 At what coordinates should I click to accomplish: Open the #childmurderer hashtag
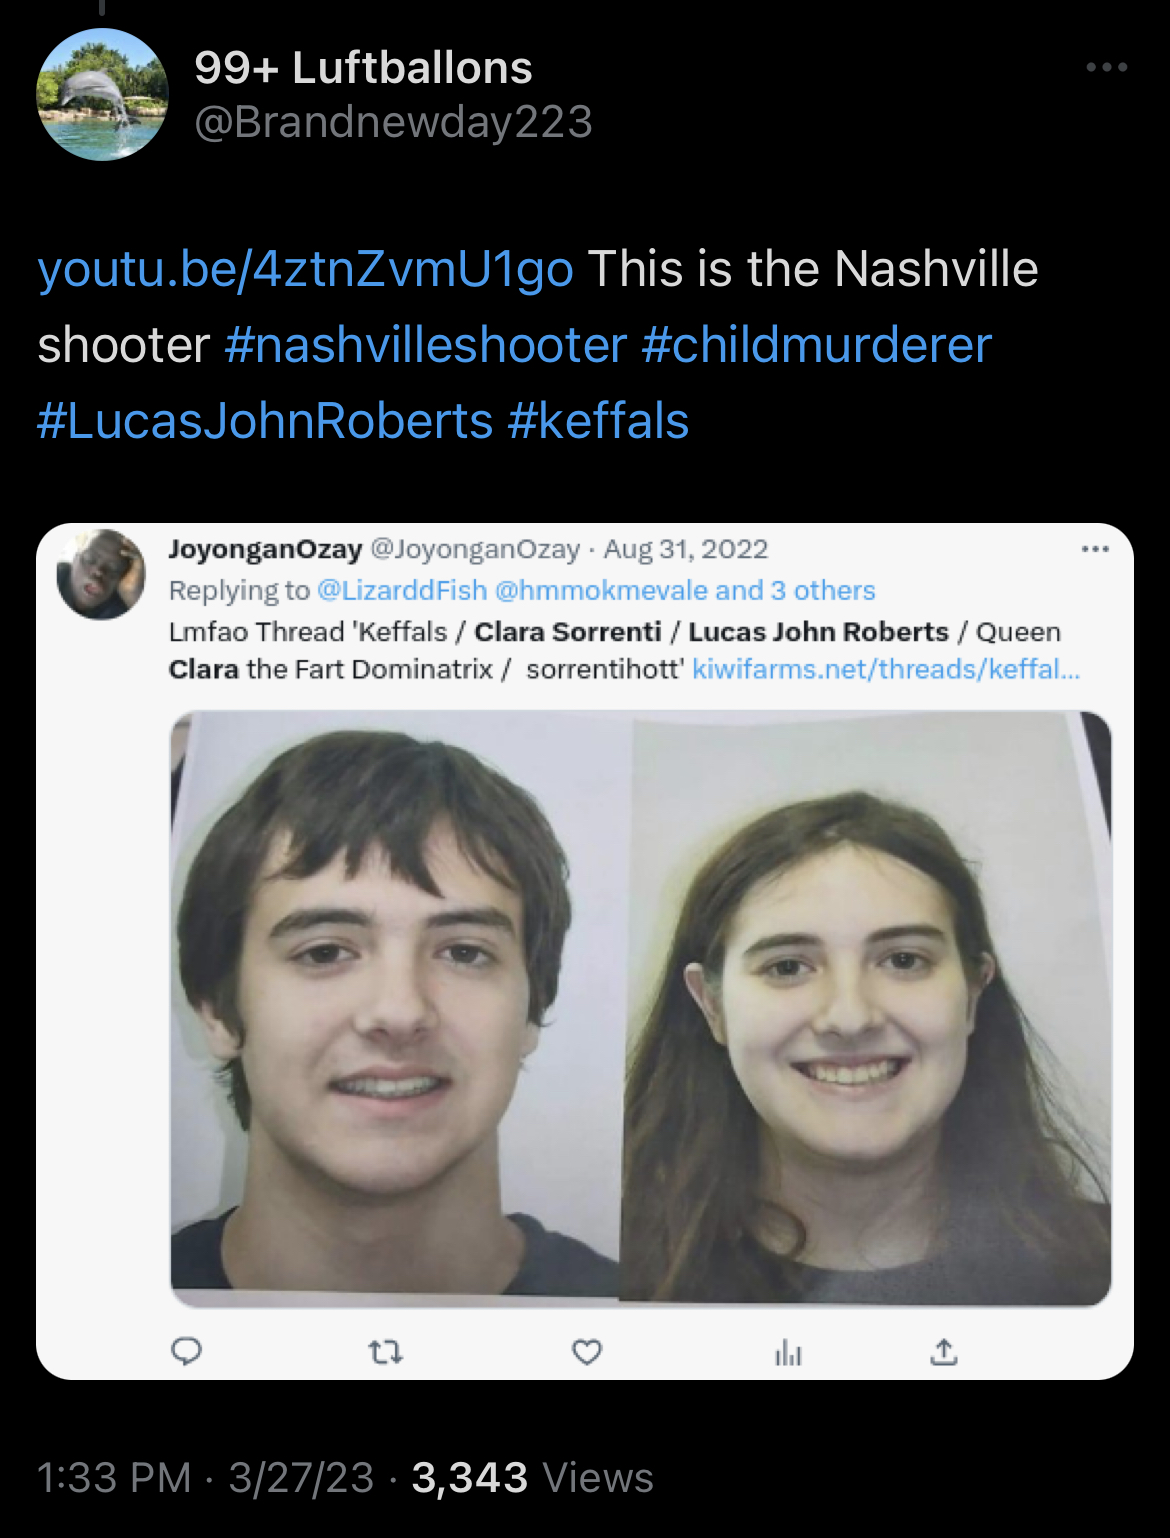816,345
